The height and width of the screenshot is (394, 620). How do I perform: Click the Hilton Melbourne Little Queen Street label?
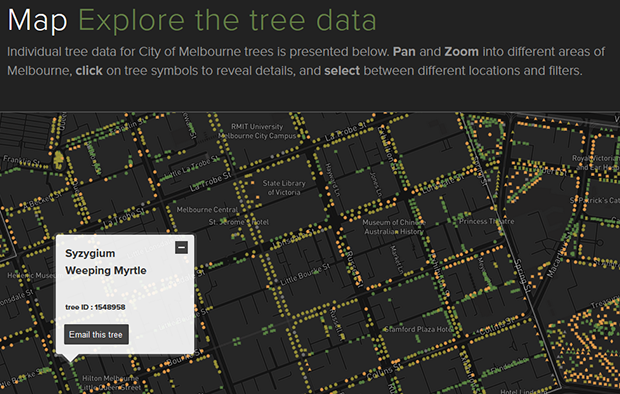pyautogui.click(x=110, y=383)
